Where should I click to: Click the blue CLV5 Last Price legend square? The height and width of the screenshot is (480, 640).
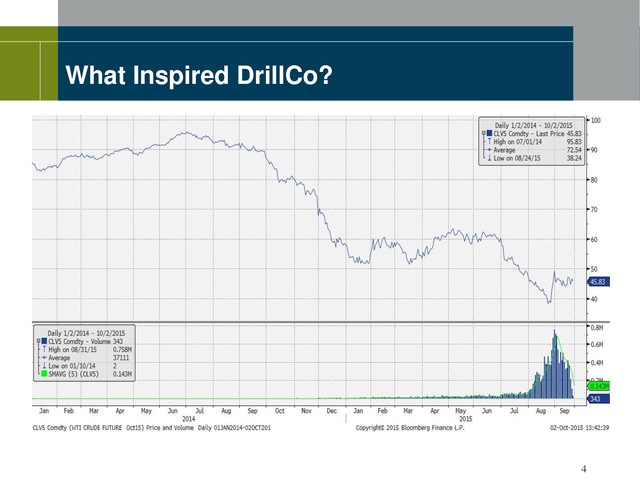tap(489, 133)
